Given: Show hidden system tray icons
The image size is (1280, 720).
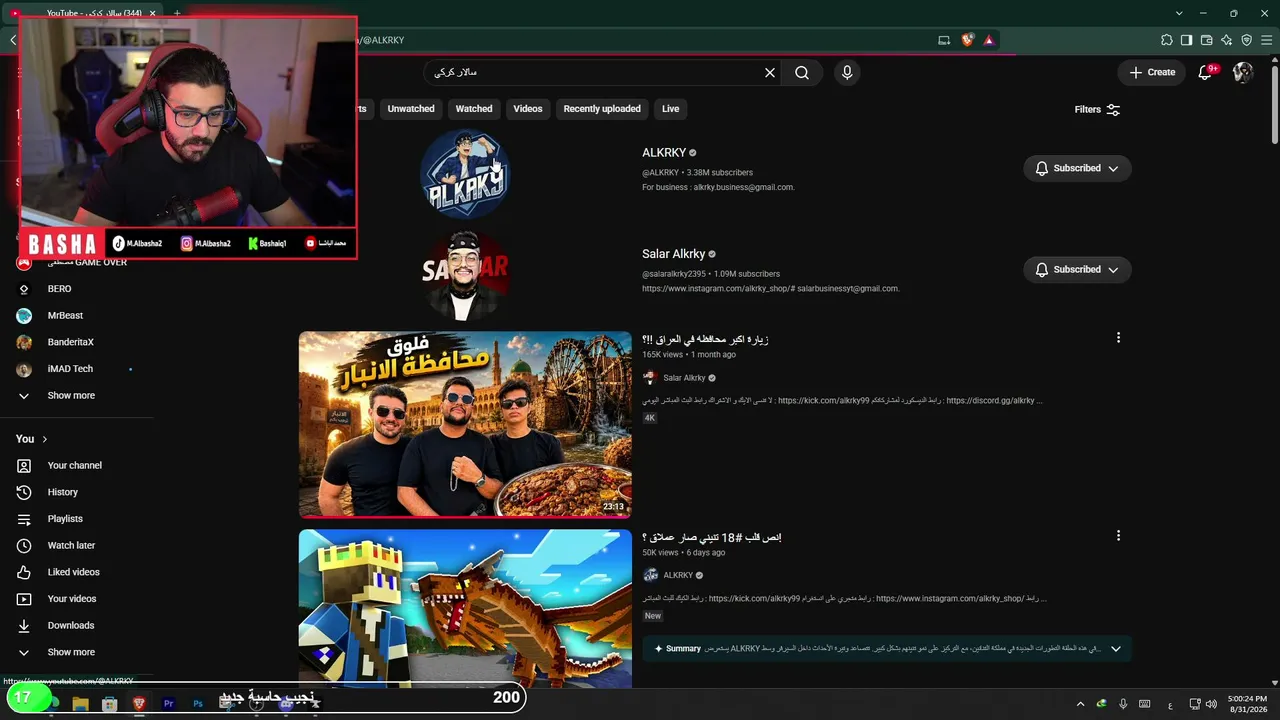Looking at the screenshot, I should [x=1080, y=704].
